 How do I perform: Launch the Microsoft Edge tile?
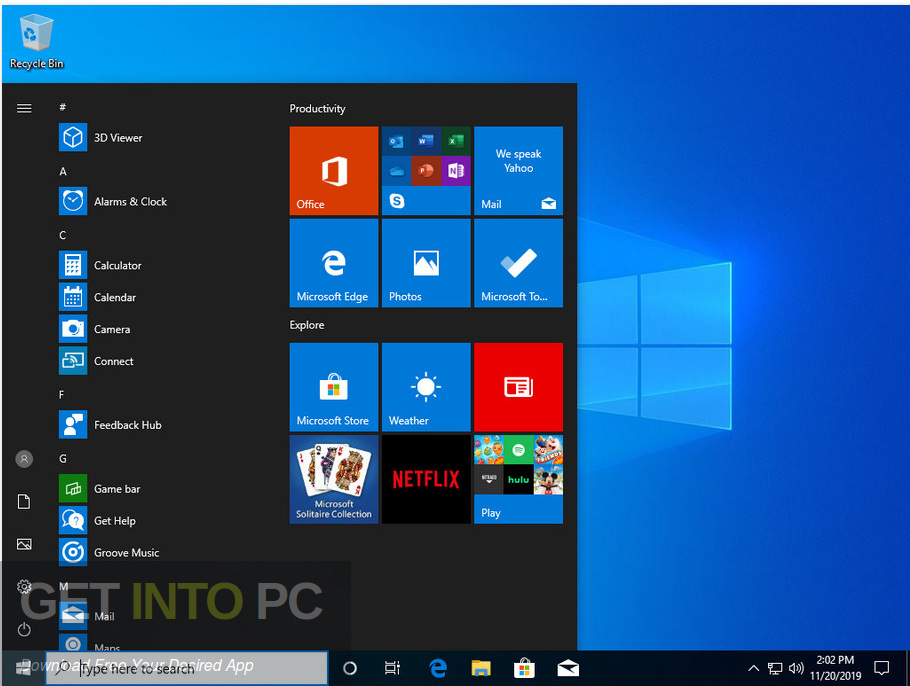pyautogui.click(x=334, y=263)
